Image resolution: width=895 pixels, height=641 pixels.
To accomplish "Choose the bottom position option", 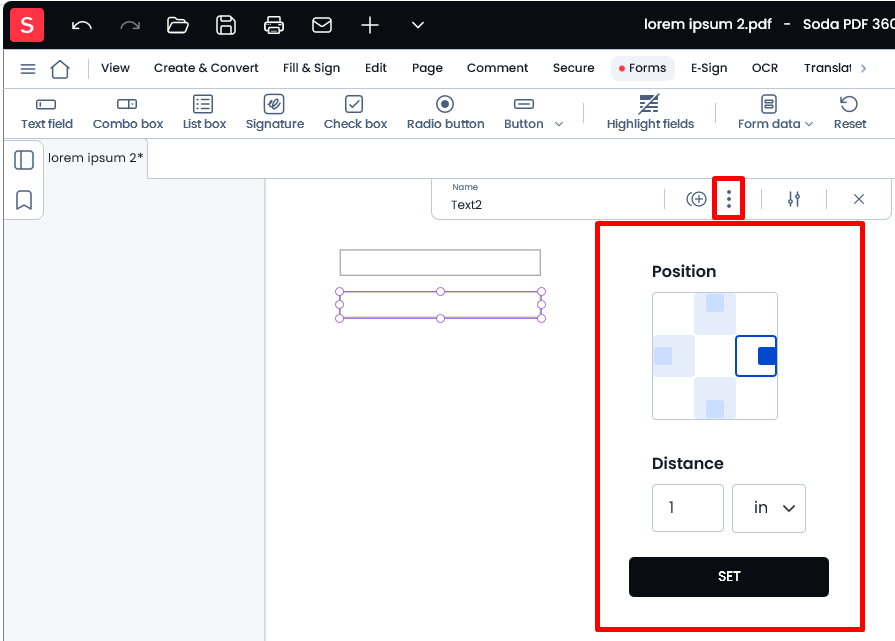I will [x=715, y=398].
